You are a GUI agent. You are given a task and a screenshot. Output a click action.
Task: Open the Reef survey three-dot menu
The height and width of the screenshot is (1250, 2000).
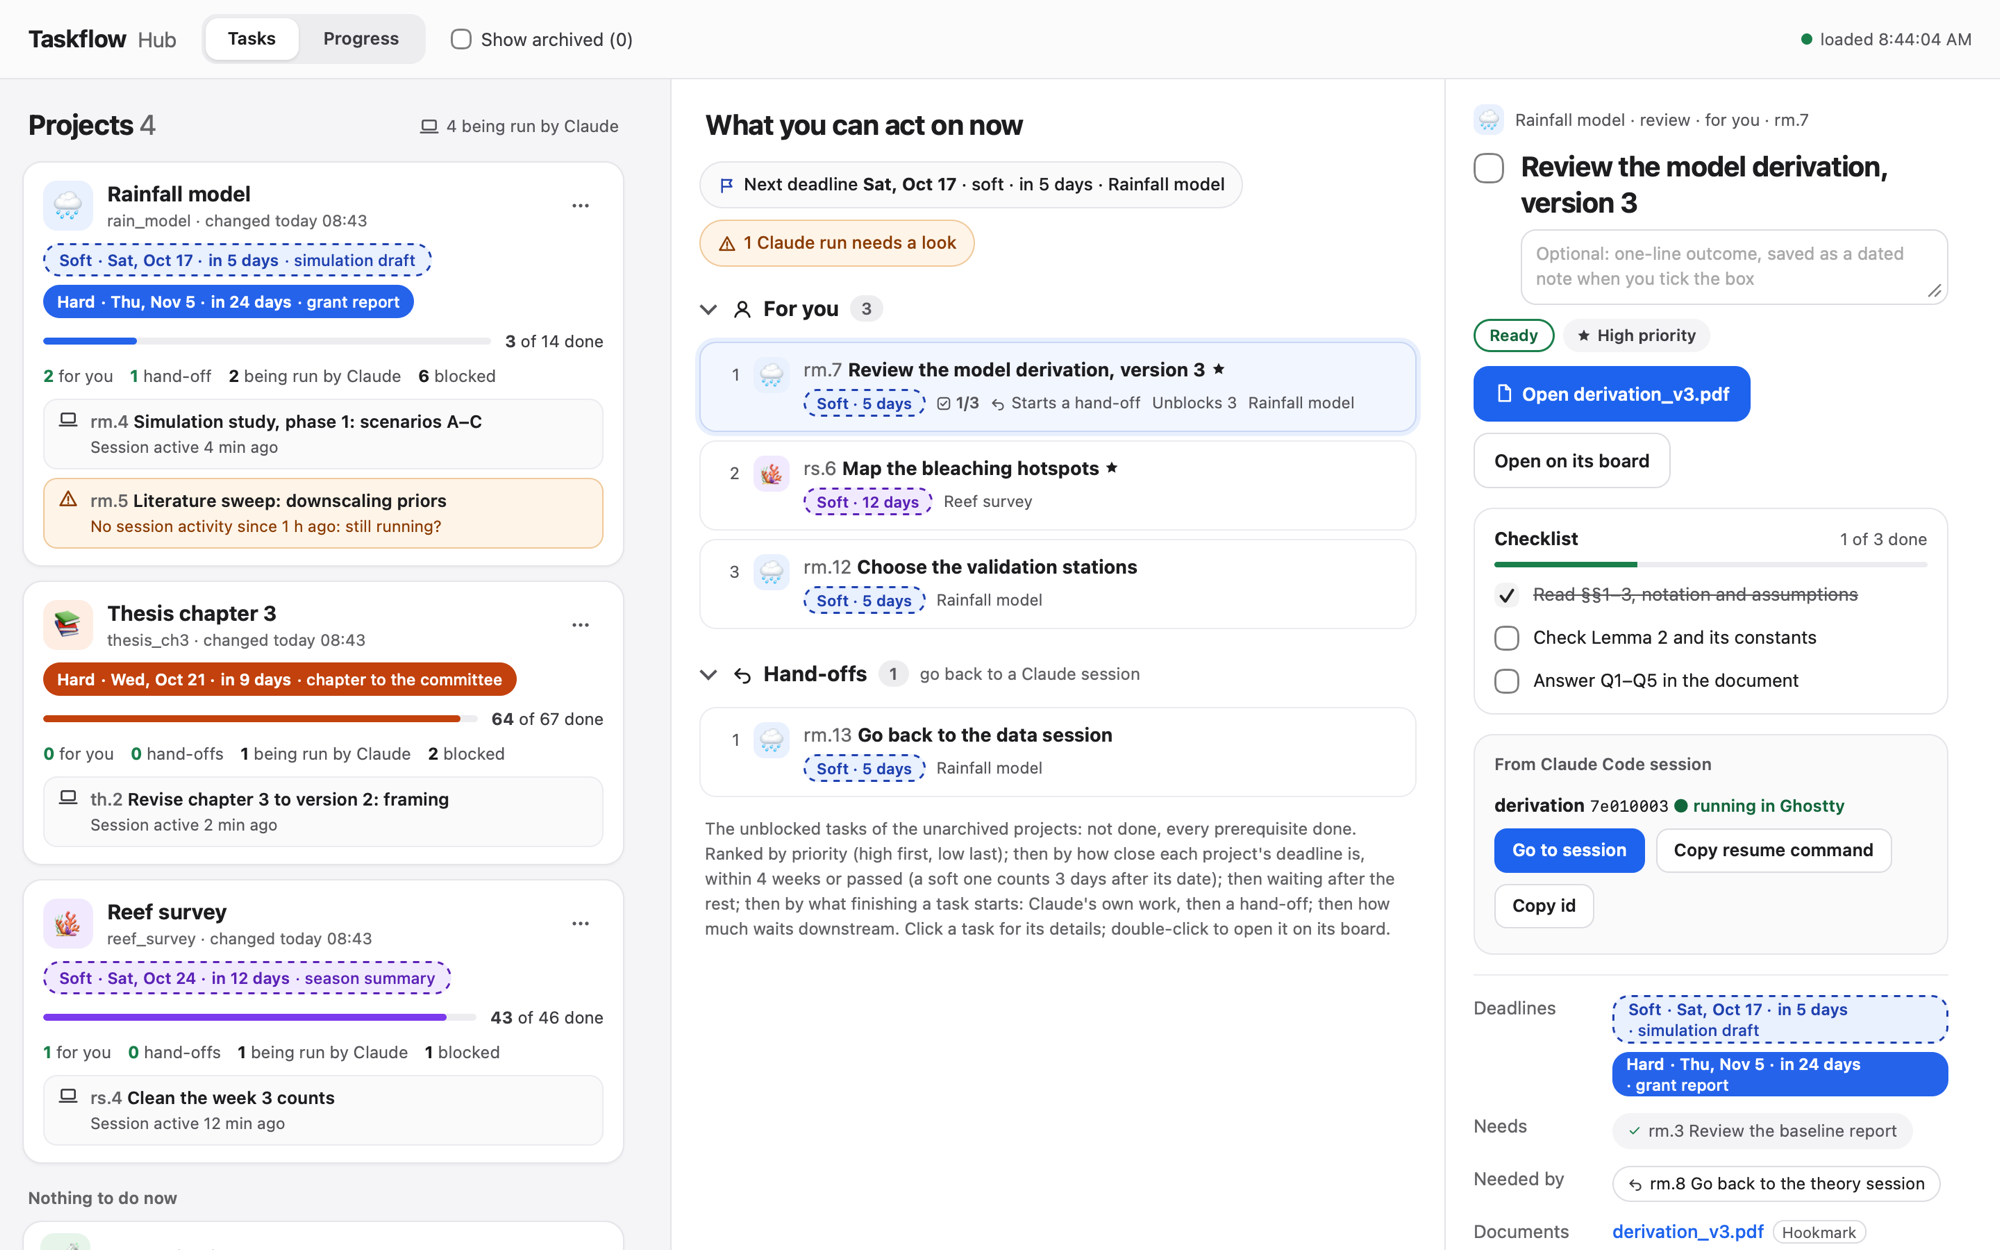580,924
